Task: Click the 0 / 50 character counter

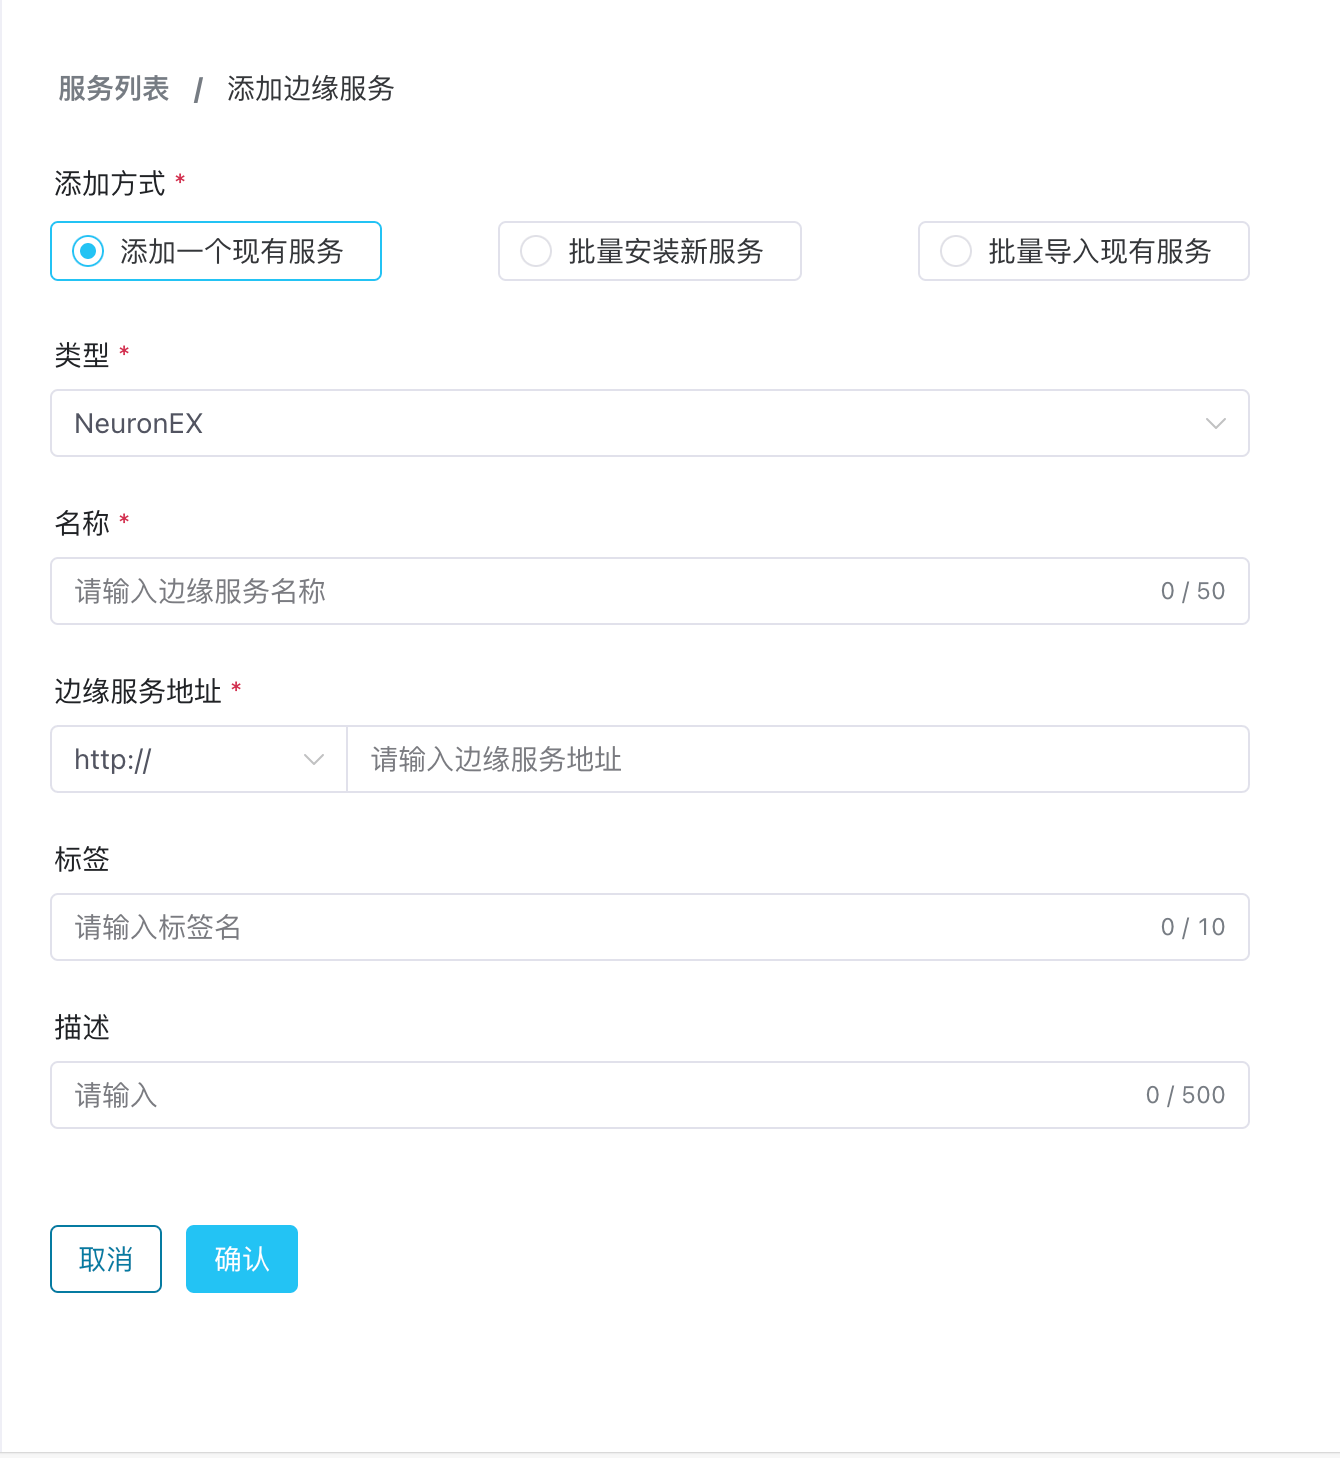Action: coord(1192,591)
